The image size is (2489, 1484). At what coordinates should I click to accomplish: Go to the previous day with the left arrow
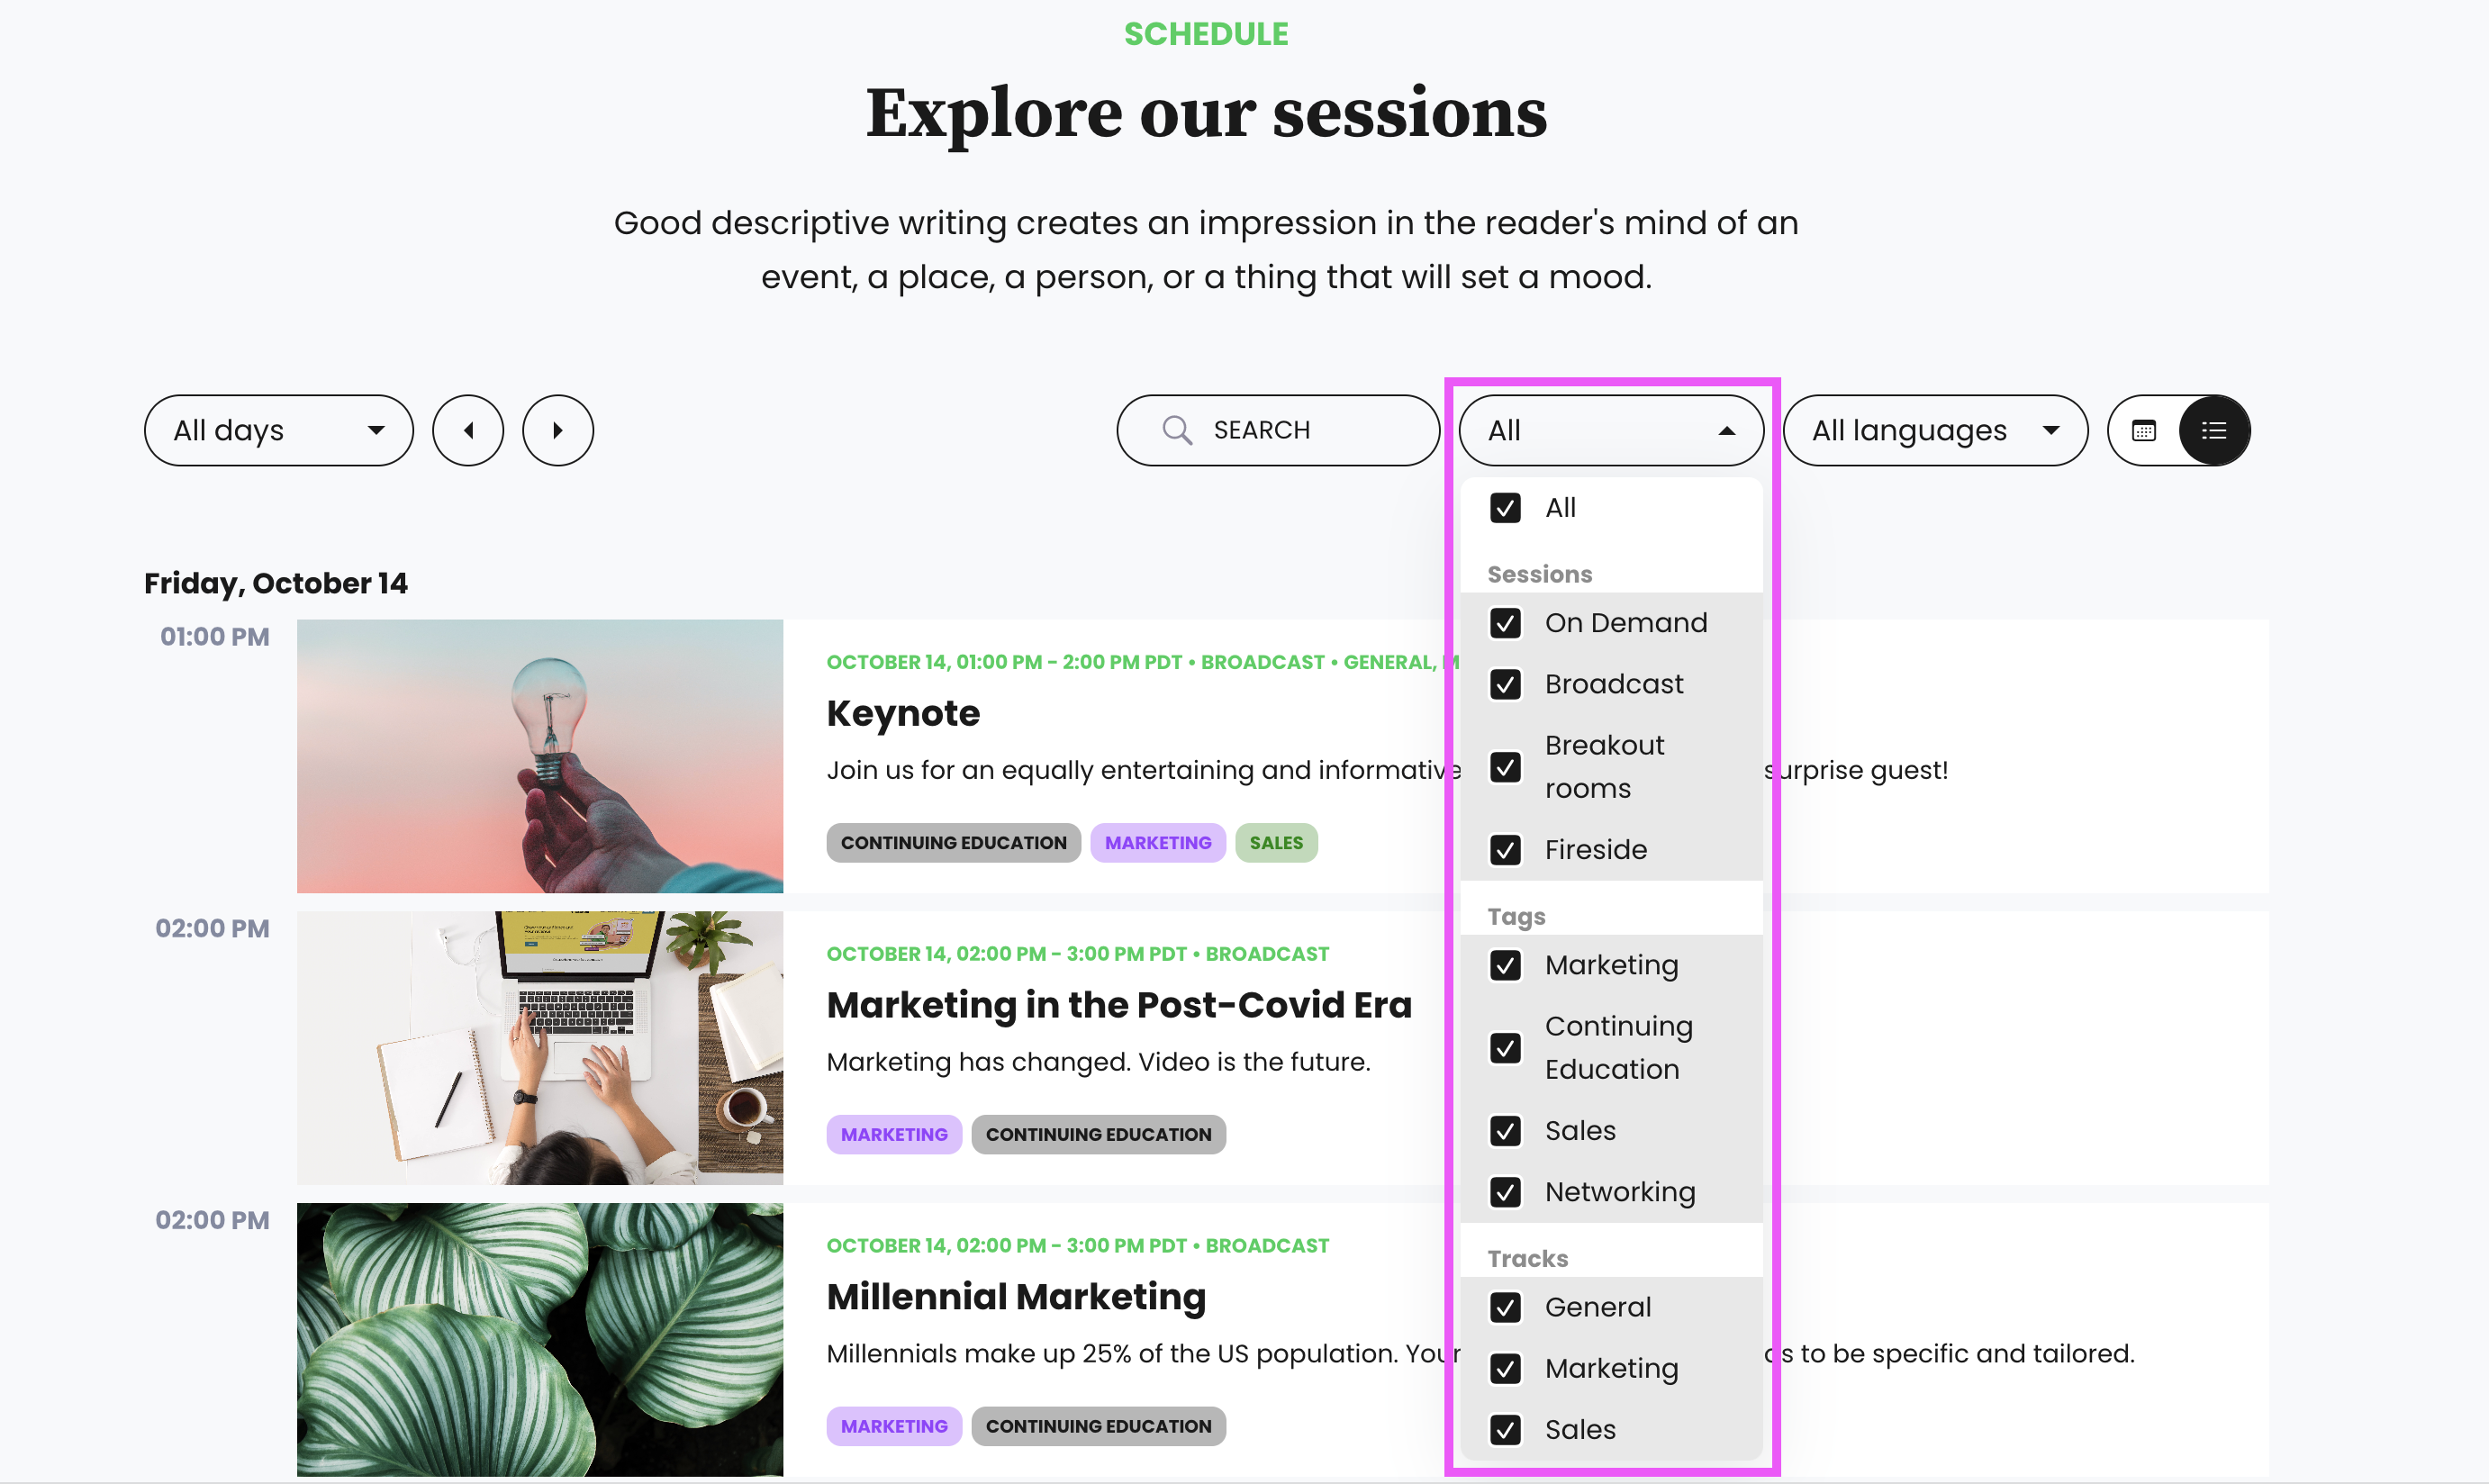468,430
